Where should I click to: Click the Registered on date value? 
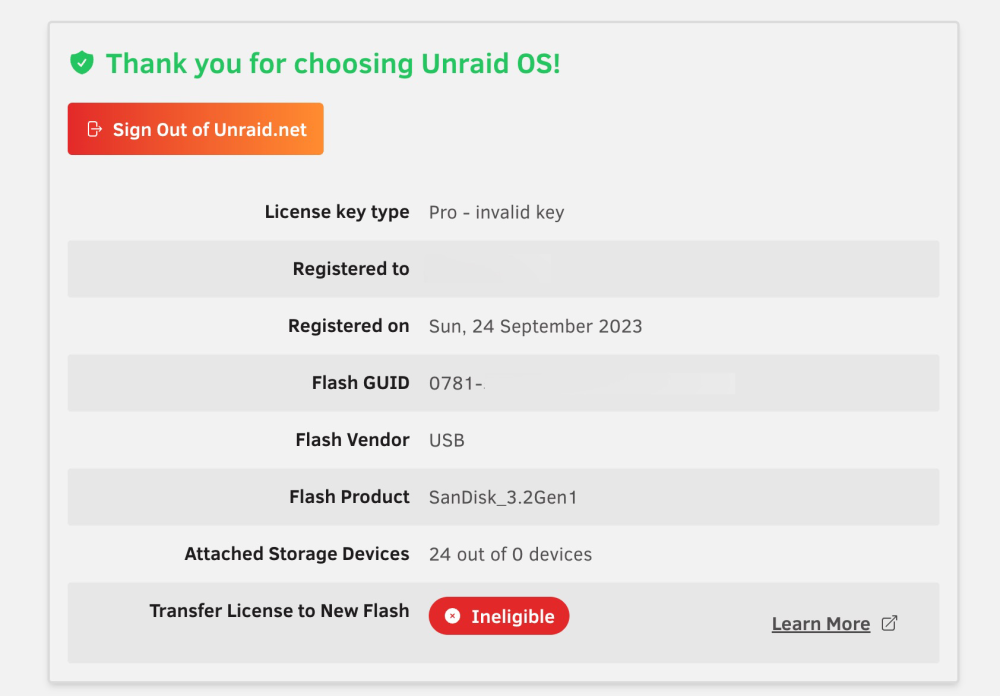[x=535, y=326]
